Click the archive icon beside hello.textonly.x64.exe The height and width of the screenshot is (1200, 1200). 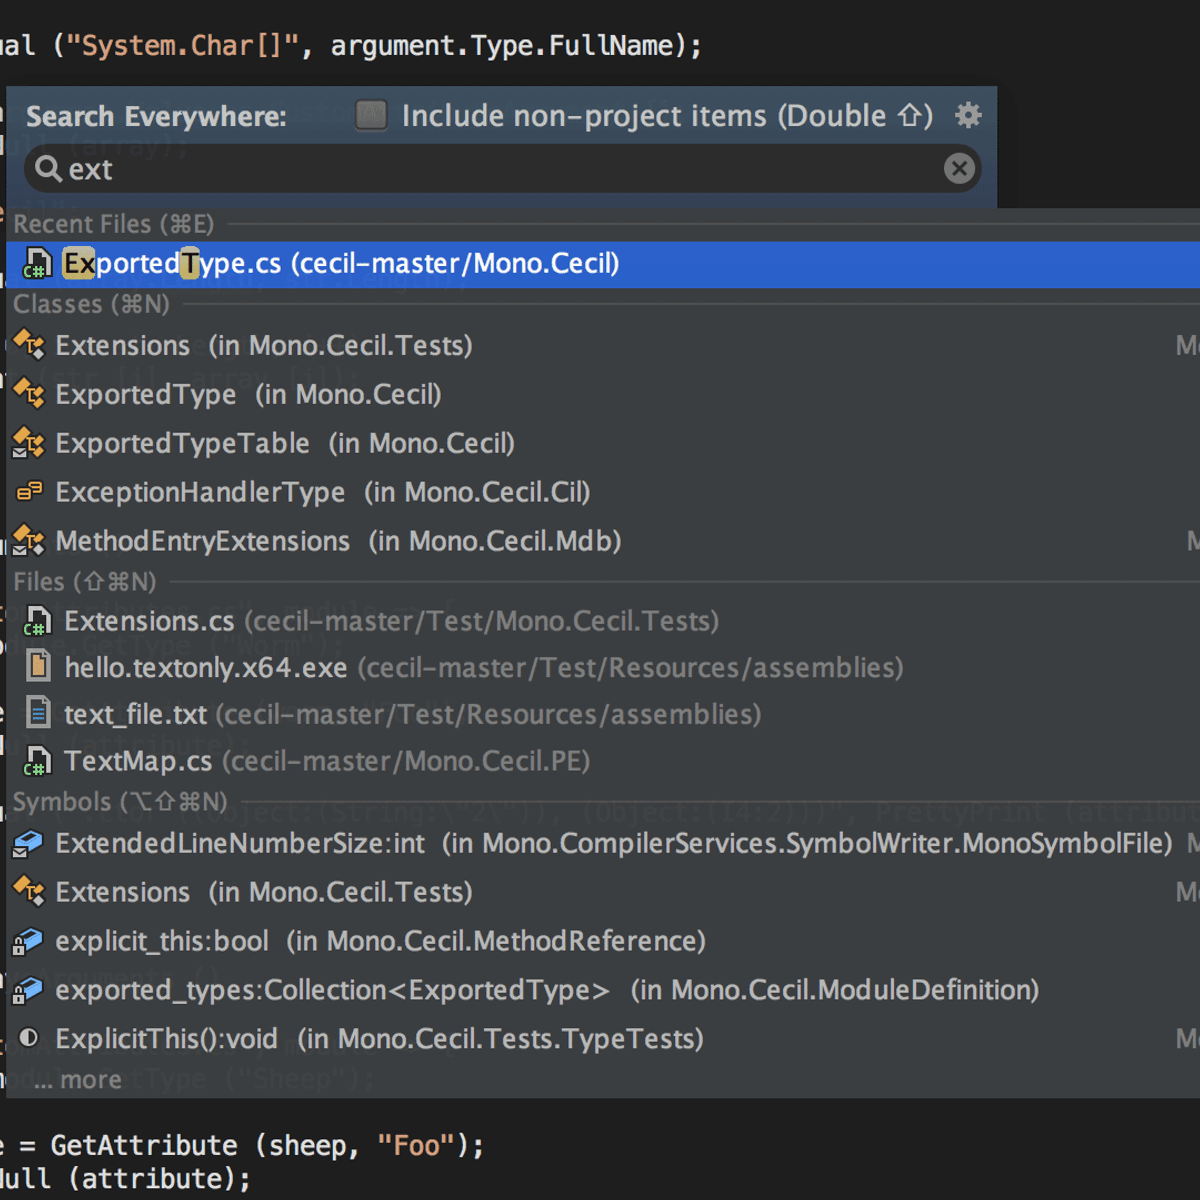click(37, 667)
